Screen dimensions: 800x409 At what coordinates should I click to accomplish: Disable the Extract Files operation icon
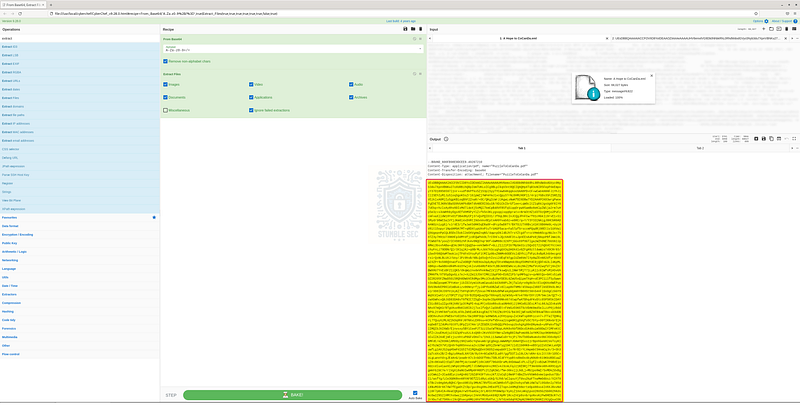[415, 74]
